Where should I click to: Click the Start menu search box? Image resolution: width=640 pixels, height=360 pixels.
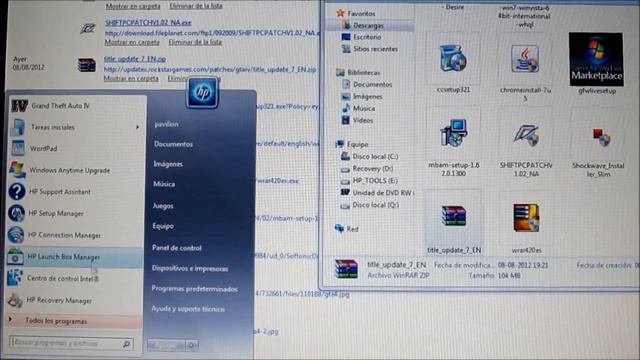pyautogui.click(x=72, y=344)
